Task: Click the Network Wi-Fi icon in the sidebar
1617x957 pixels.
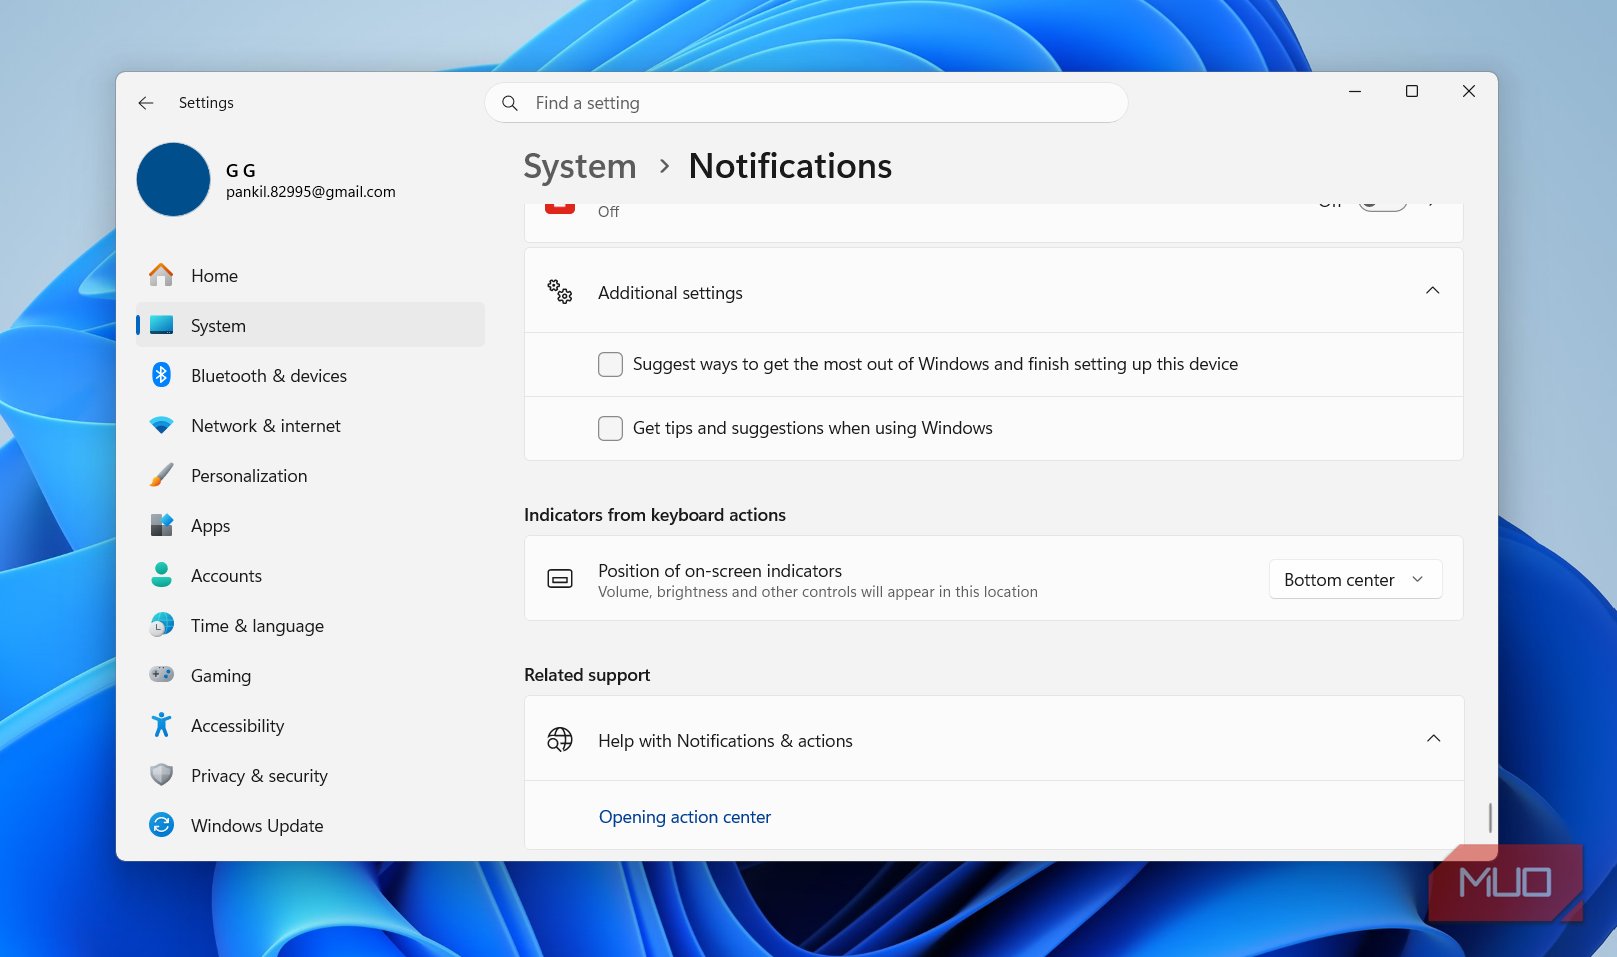Action: coord(161,425)
